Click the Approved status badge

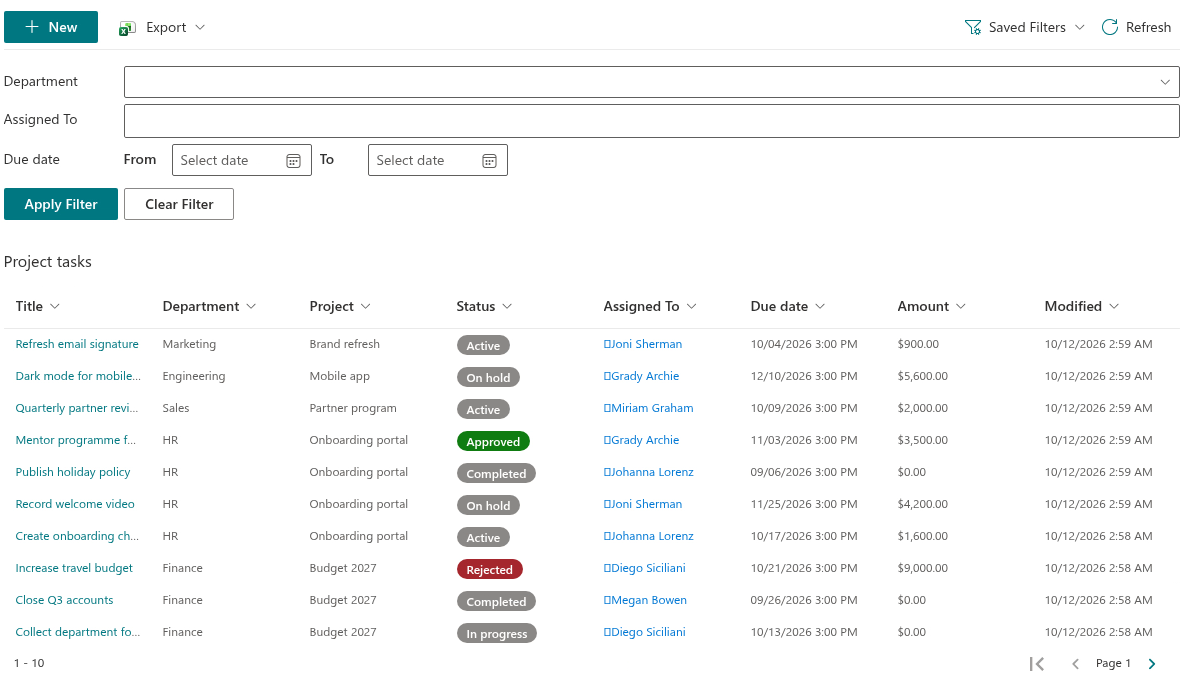coord(493,442)
